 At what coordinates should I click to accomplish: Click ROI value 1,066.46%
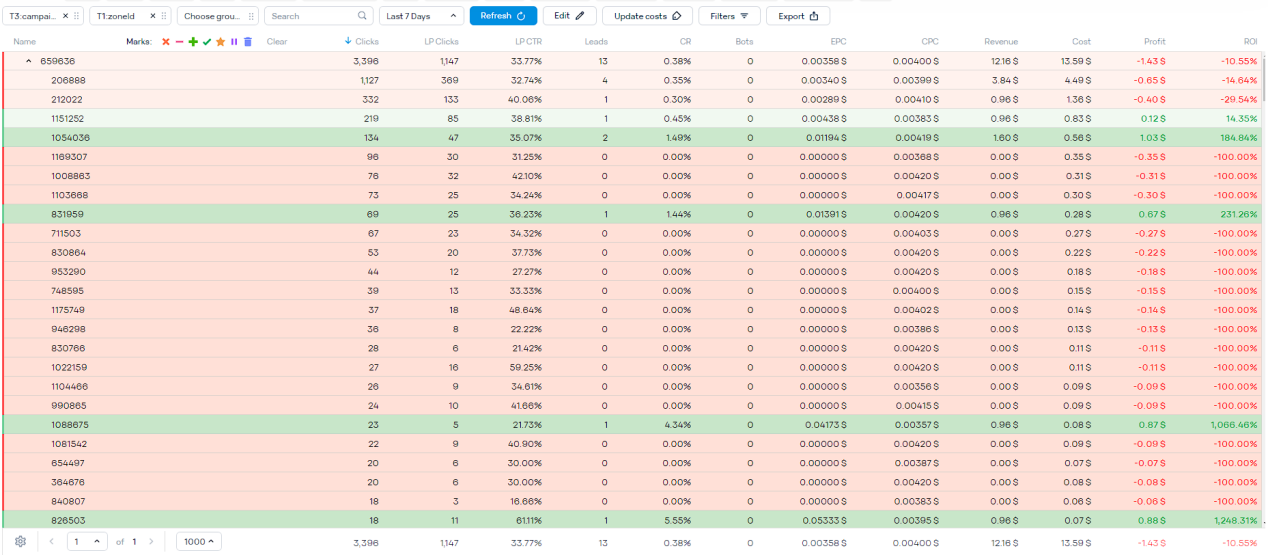click(x=1232, y=425)
